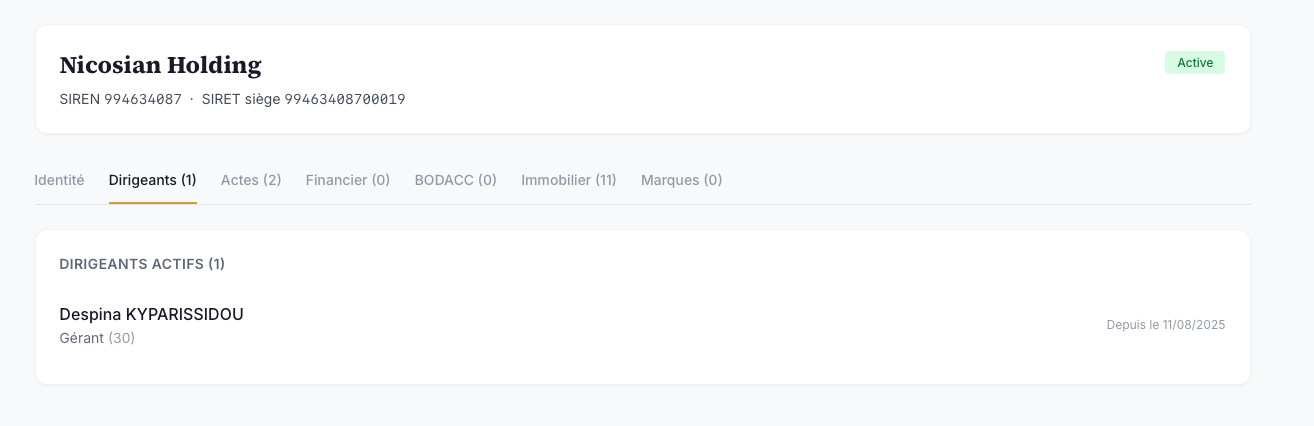Open the Actes (2) tab
The width and height of the screenshot is (1314, 426).
[x=251, y=180]
